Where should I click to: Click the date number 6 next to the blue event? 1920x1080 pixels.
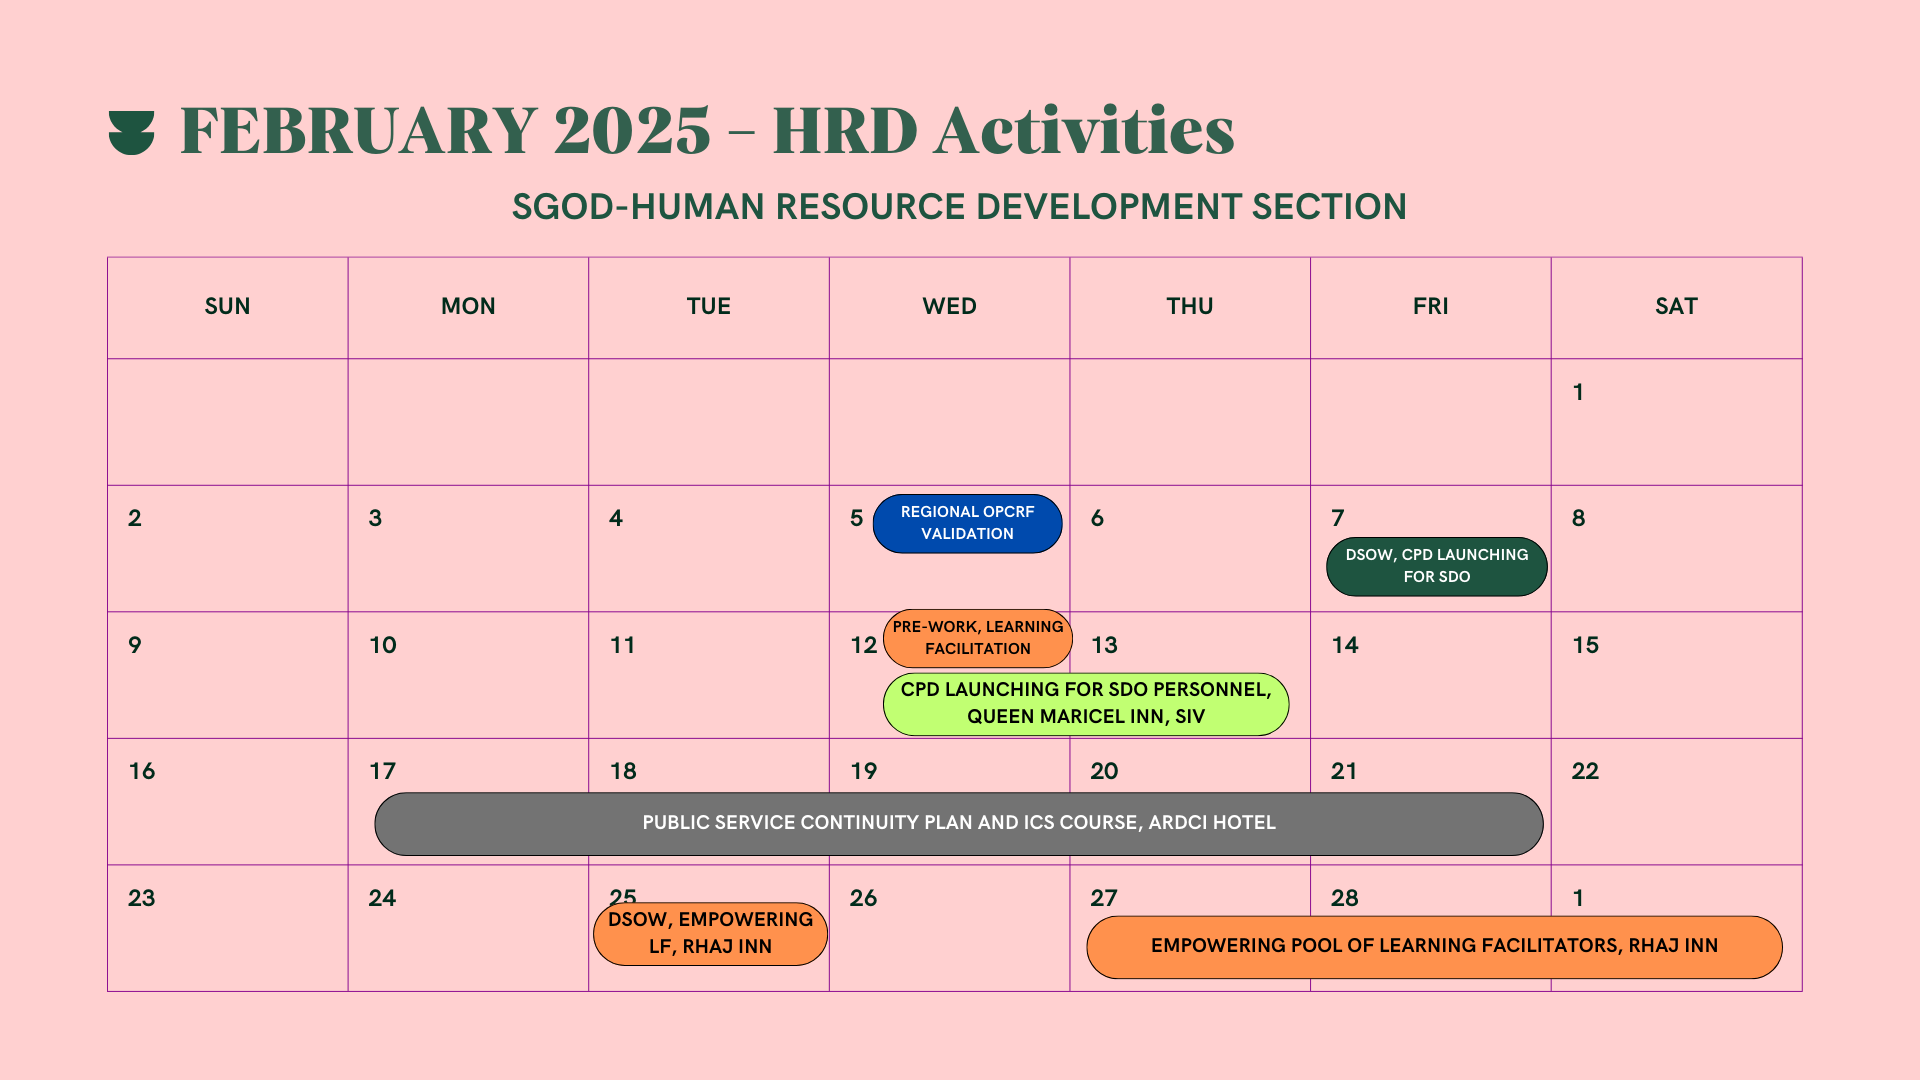[x=1097, y=519]
